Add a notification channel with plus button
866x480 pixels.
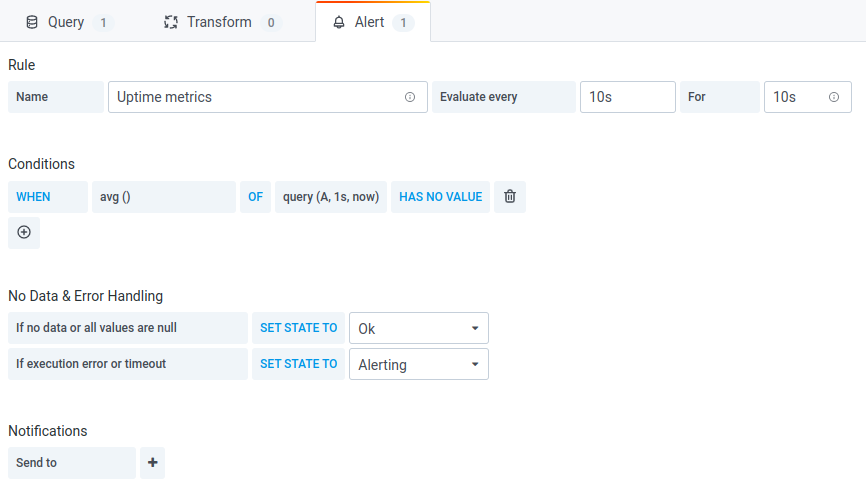[152, 463]
